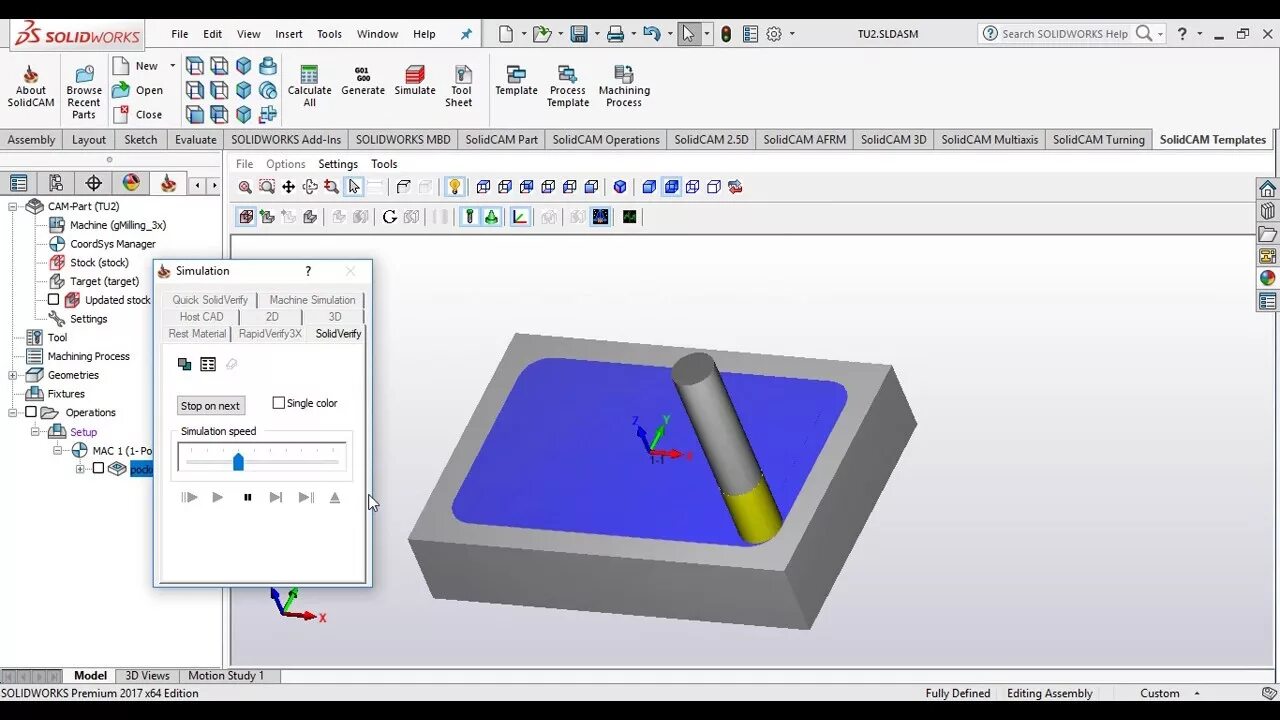Open the table list icon in Simulation dialog
This screenshot has height=720, width=1280.
click(208, 364)
